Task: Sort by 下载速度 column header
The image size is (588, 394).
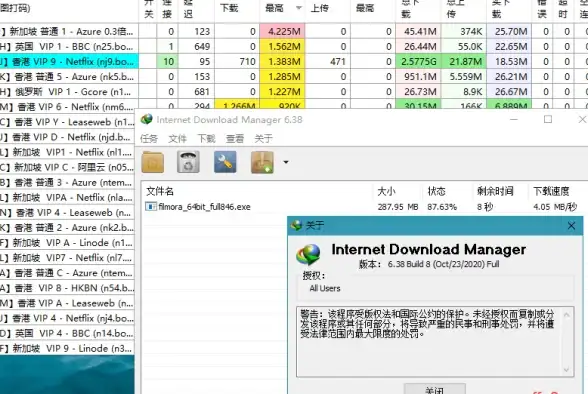Action: (x=551, y=191)
